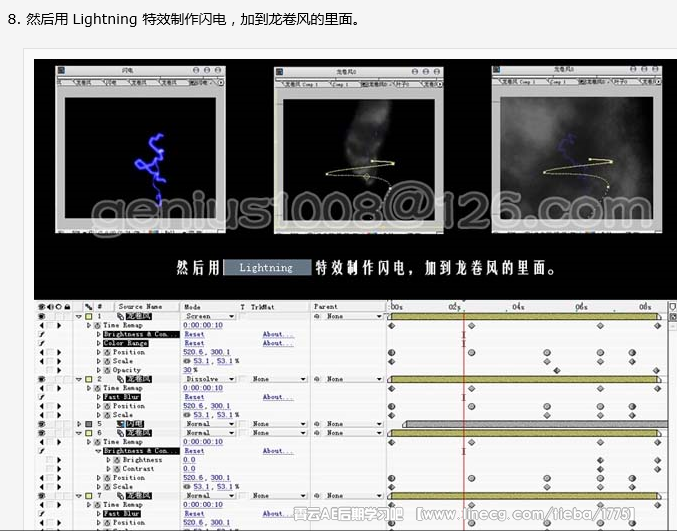This screenshot has height=531, width=677.
Task: Disable the Color Range effect switch
Action: tap(42, 344)
